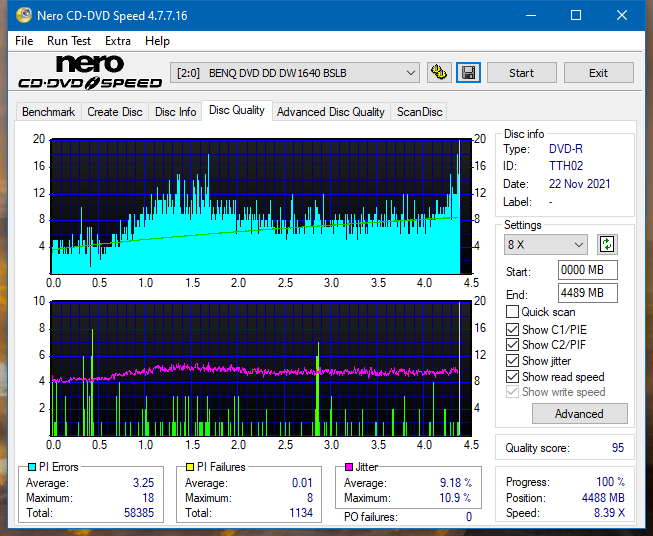Click the Jitter maximum value 10.9 %
This screenshot has height=536, width=653.
coord(456,498)
